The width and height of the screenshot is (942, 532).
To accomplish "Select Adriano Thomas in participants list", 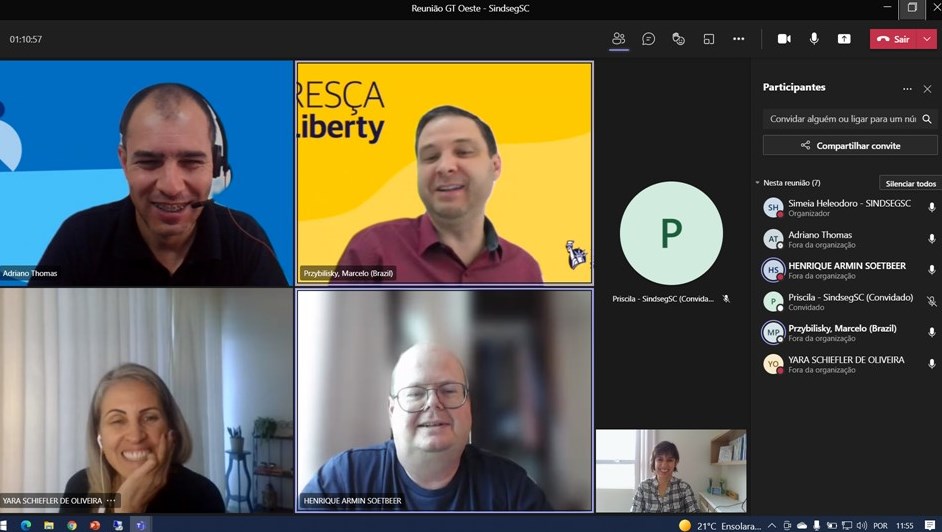I will (x=820, y=239).
